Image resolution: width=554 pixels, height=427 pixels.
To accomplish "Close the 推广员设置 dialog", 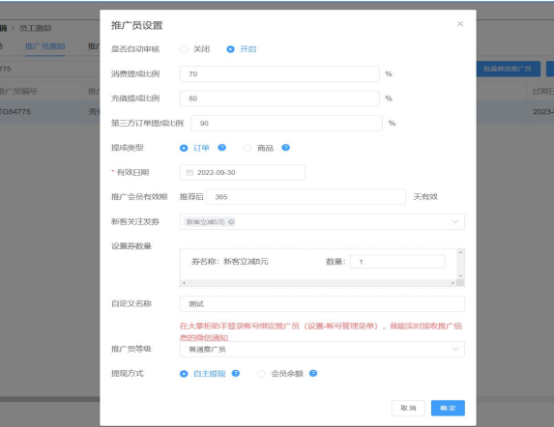I will coord(460,24).
